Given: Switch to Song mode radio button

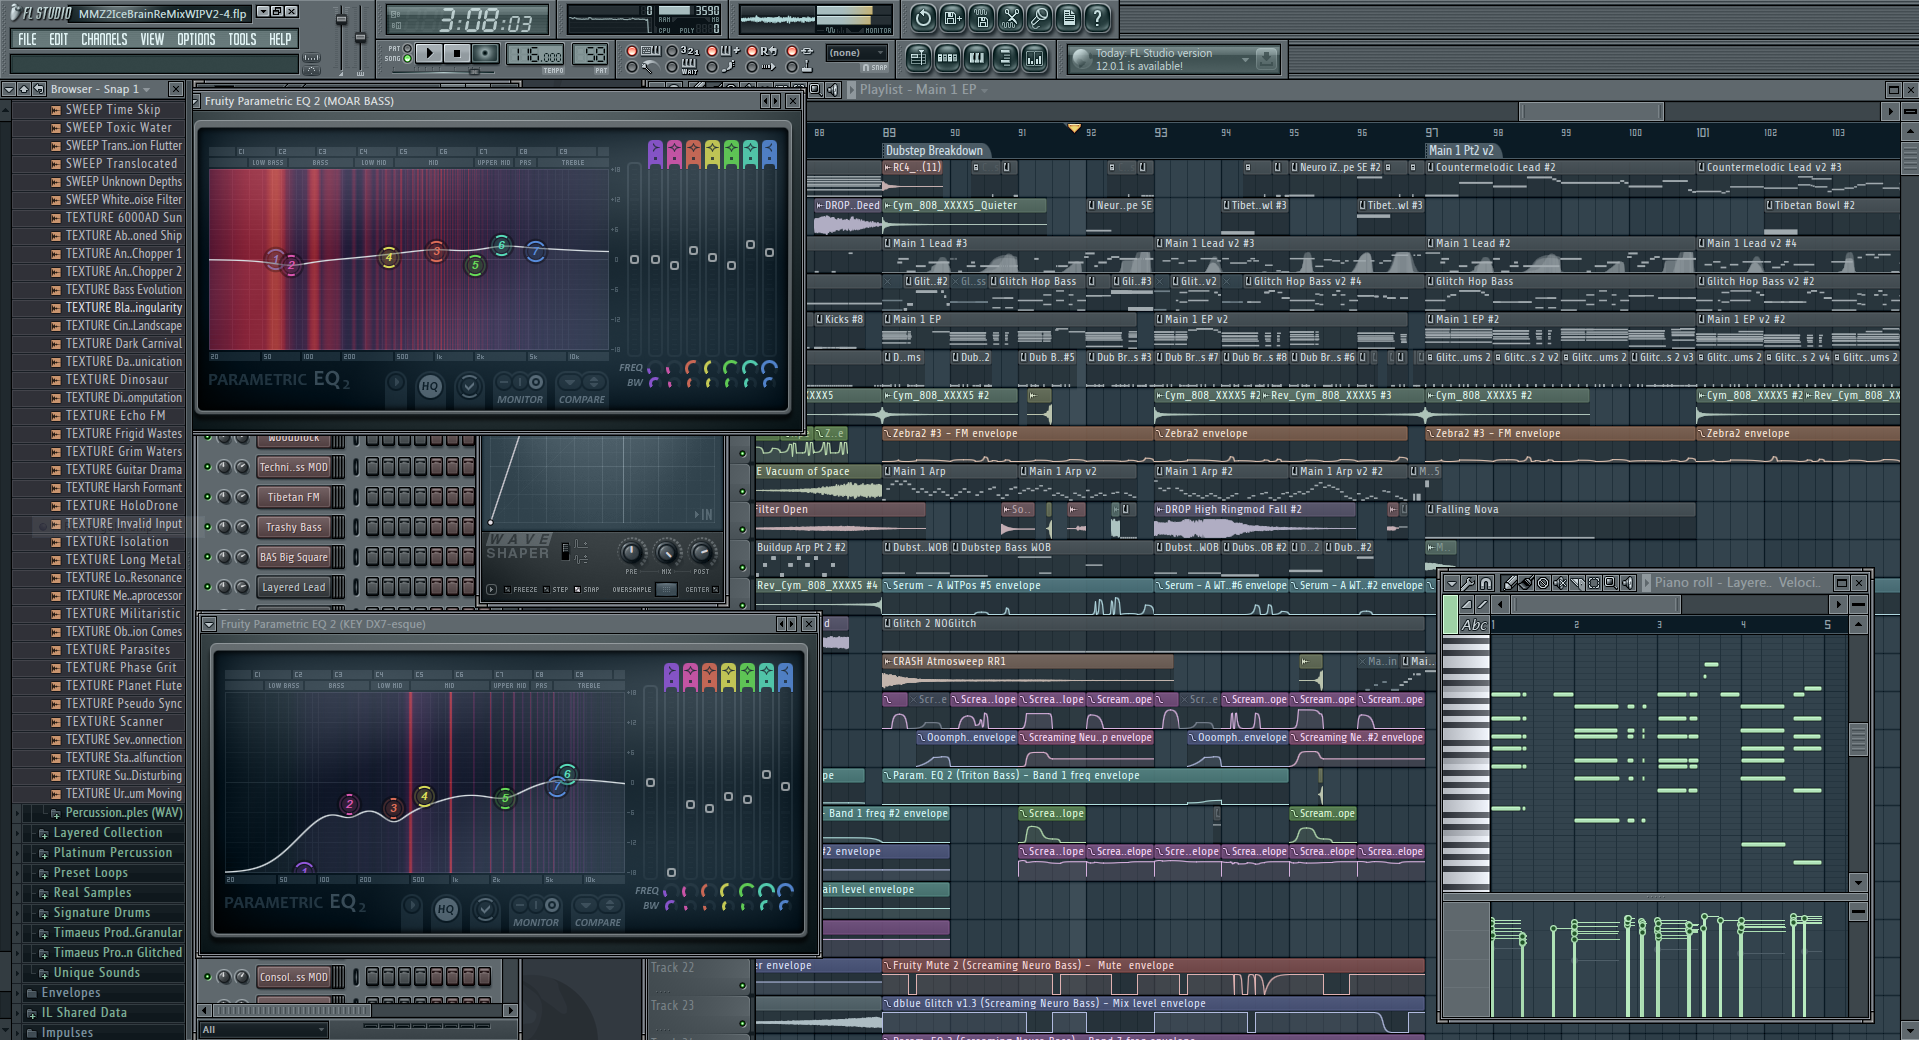Looking at the screenshot, I should (x=408, y=59).
